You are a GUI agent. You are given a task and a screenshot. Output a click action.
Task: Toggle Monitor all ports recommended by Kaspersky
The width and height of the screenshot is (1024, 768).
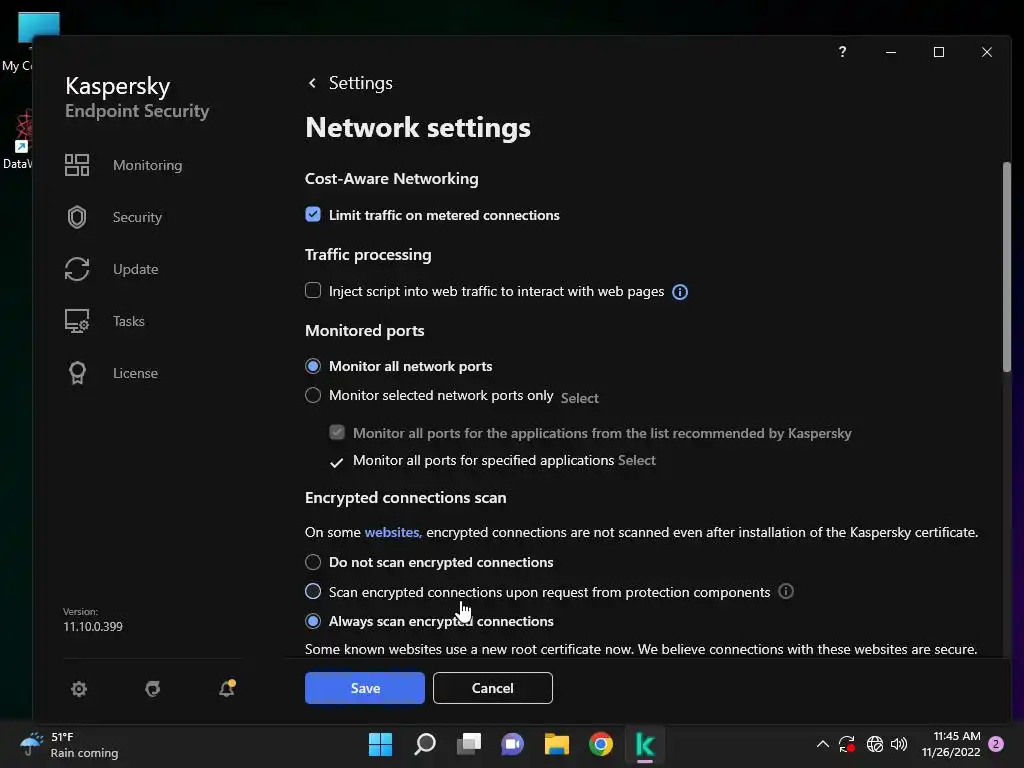tap(337, 432)
